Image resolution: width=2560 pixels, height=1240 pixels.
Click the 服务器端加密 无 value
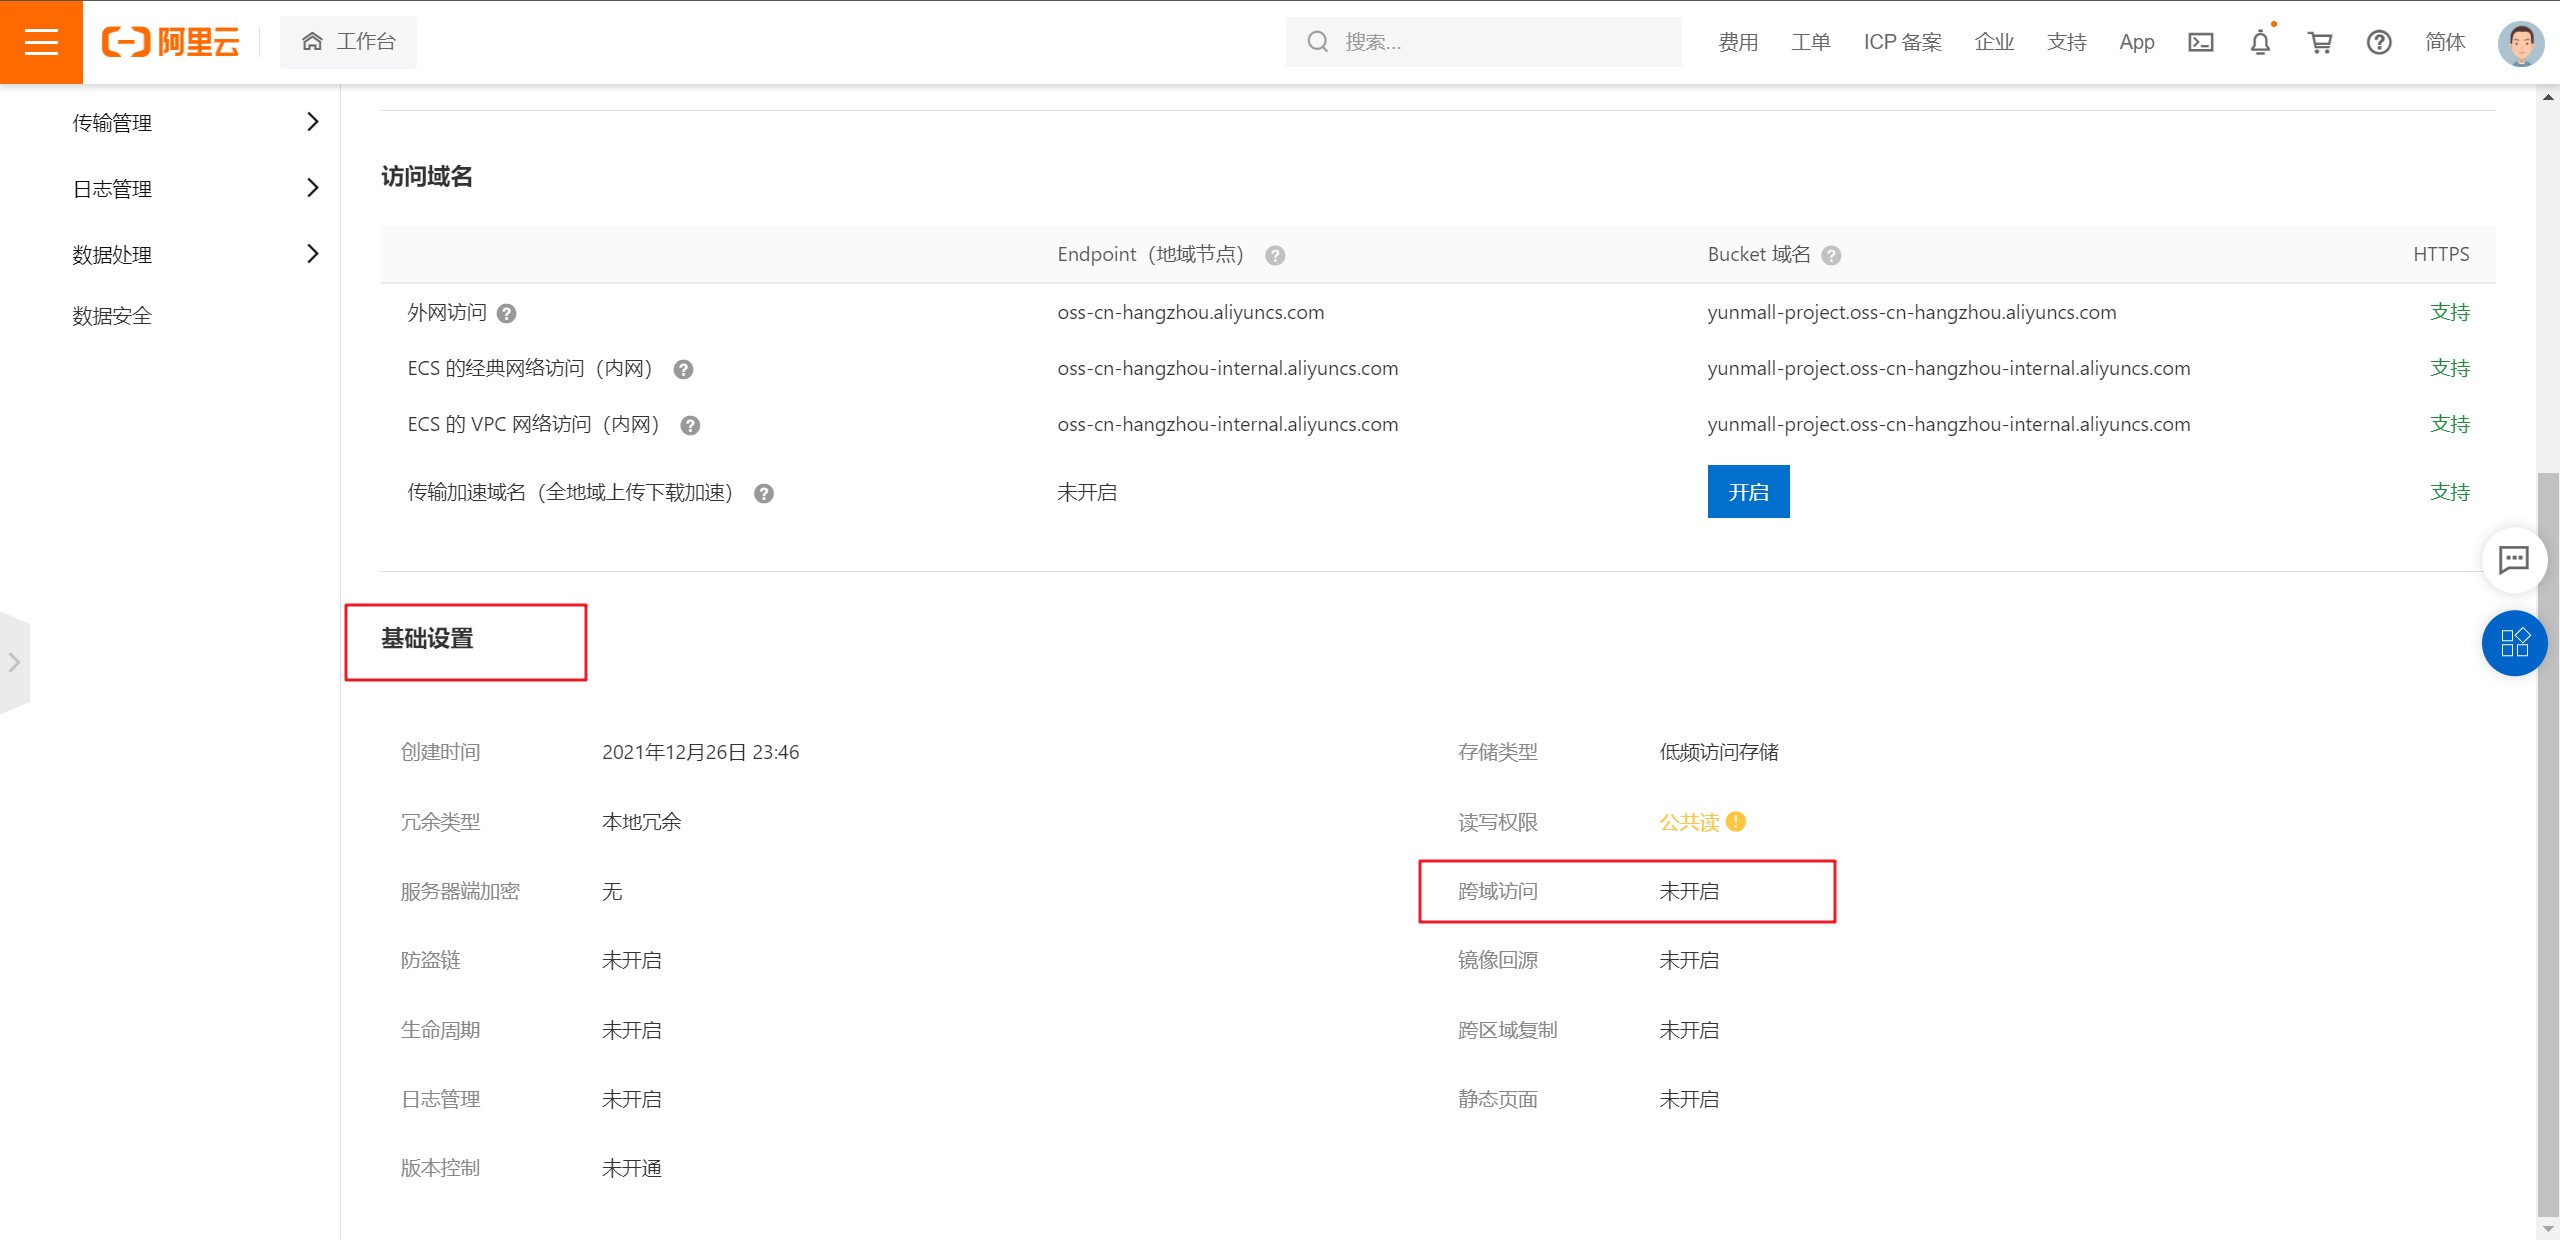(x=612, y=891)
